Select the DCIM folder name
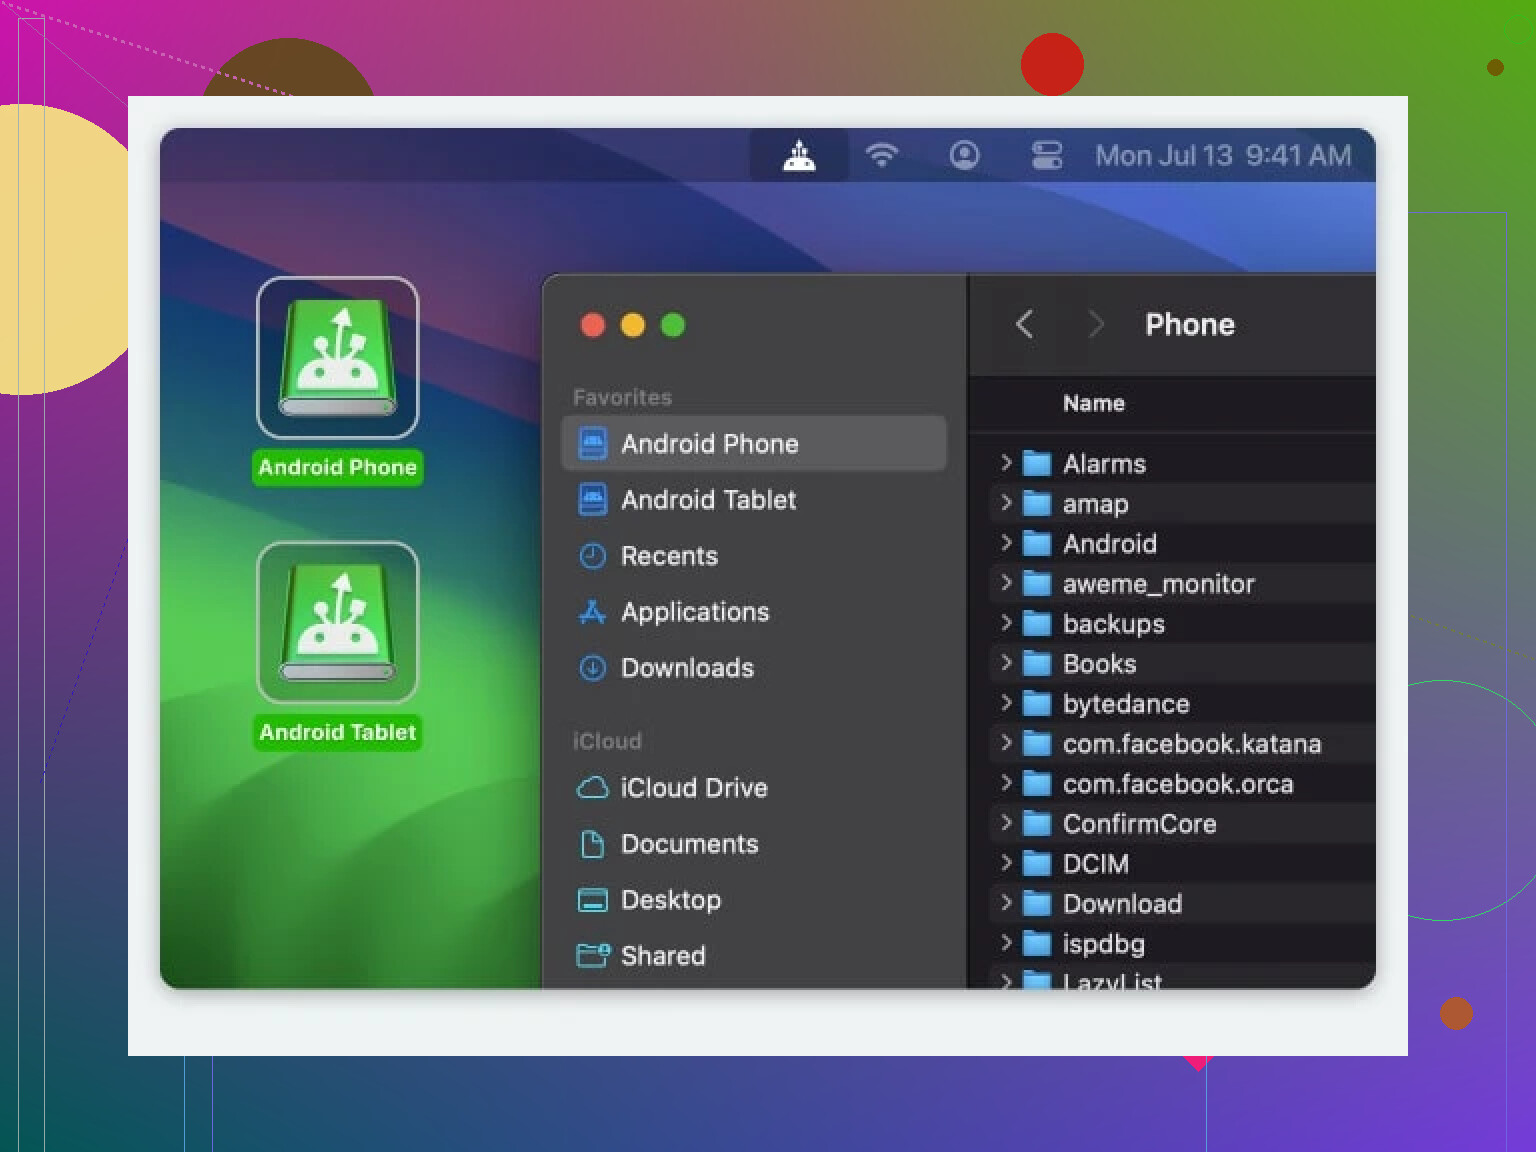The width and height of the screenshot is (1536, 1152). coord(1095,864)
